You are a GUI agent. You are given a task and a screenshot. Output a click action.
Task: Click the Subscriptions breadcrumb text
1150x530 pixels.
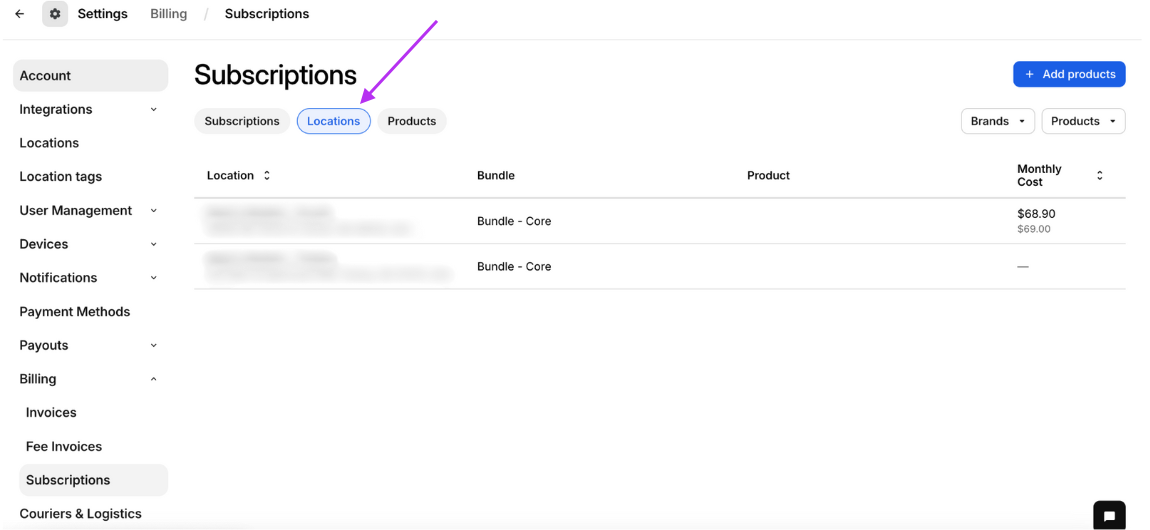click(x=267, y=14)
